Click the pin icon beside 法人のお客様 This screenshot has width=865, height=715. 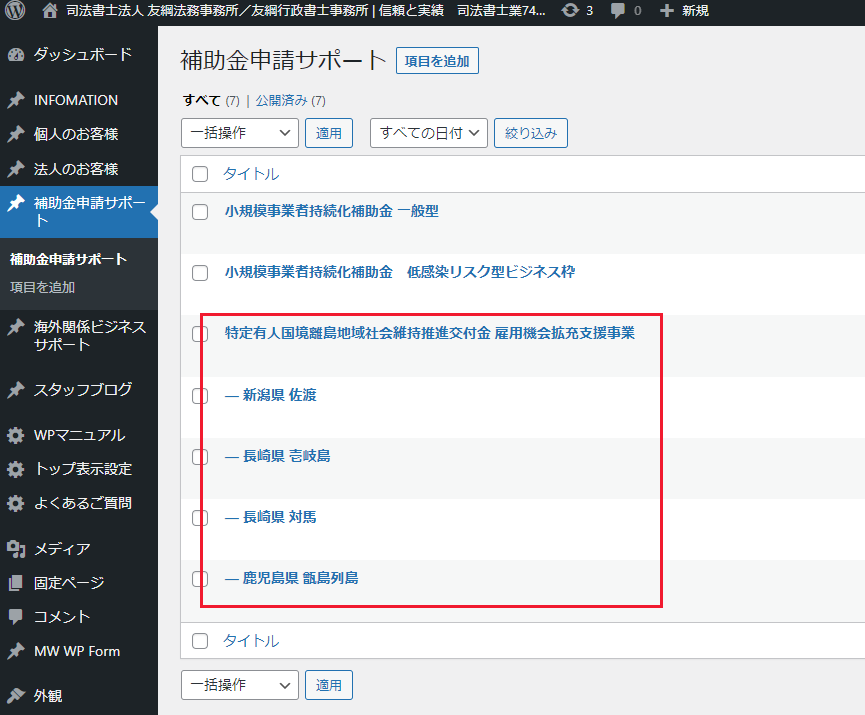[x=16, y=169]
